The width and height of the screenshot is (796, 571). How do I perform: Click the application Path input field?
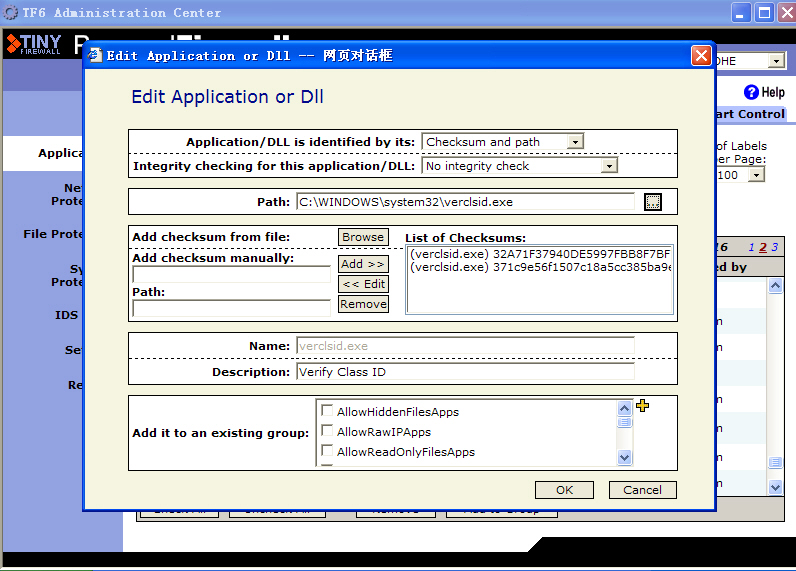466,202
